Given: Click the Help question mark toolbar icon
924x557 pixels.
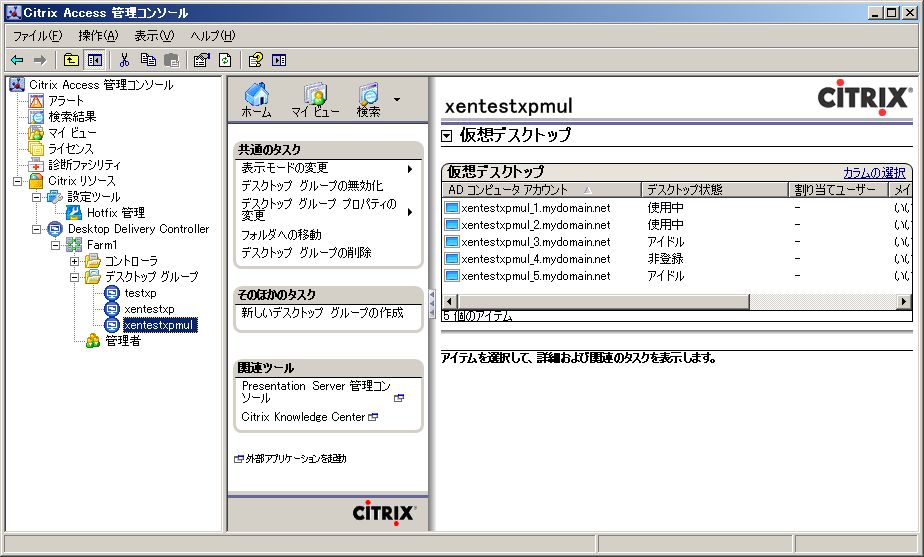Looking at the screenshot, I should coord(255,60).
